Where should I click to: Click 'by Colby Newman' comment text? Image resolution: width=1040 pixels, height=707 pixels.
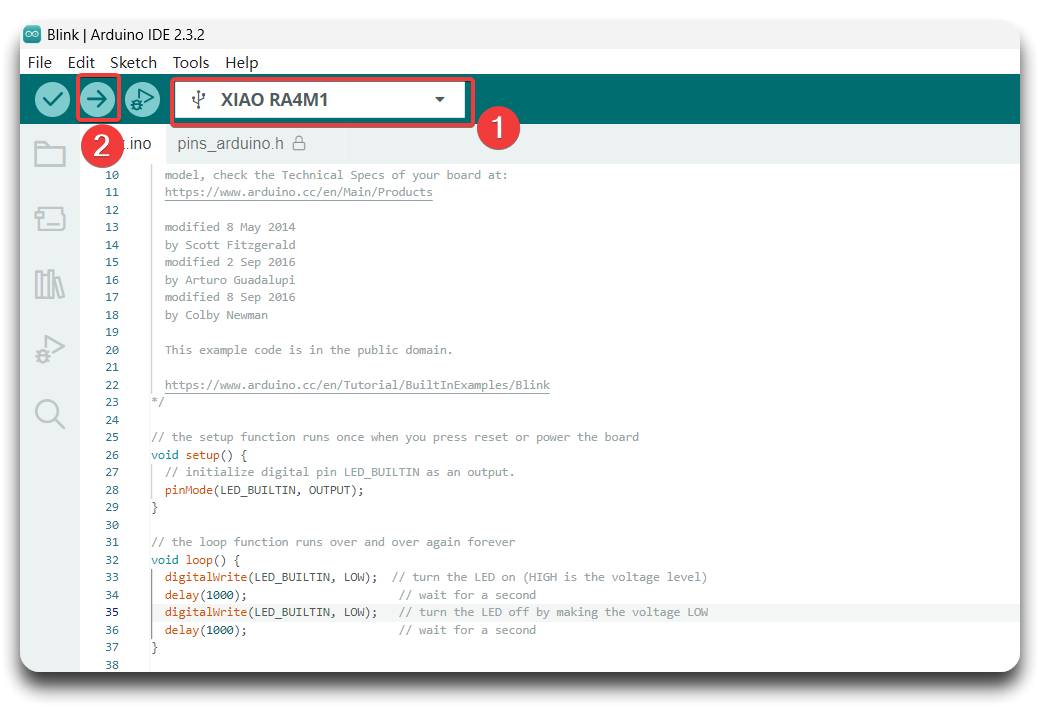pyautogui.click(x=216, y=315)
